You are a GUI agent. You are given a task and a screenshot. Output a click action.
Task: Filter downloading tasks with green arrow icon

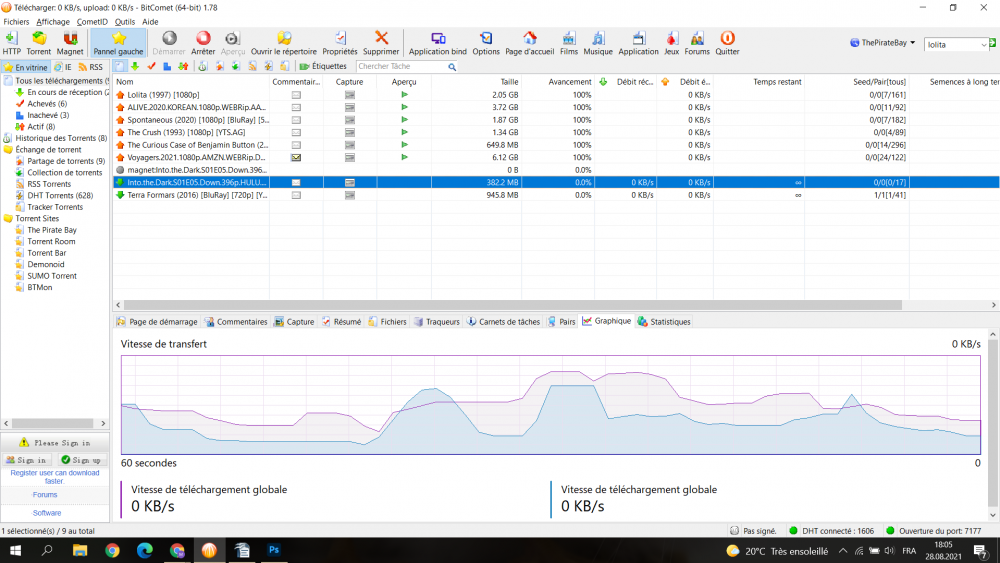click(135, 66)
